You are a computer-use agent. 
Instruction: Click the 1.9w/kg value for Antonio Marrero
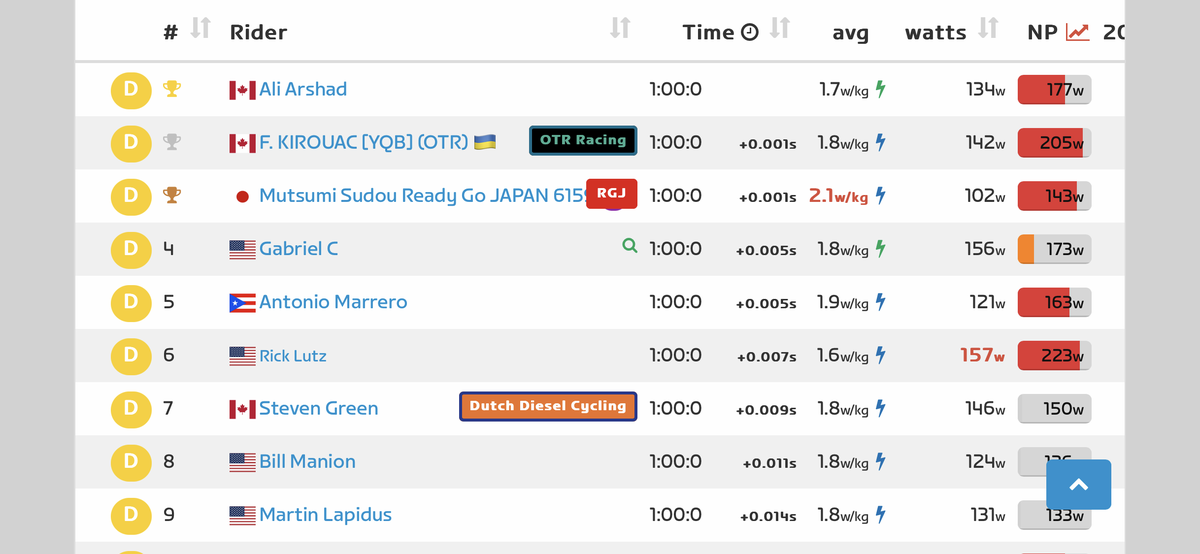(x=842, y=302)
